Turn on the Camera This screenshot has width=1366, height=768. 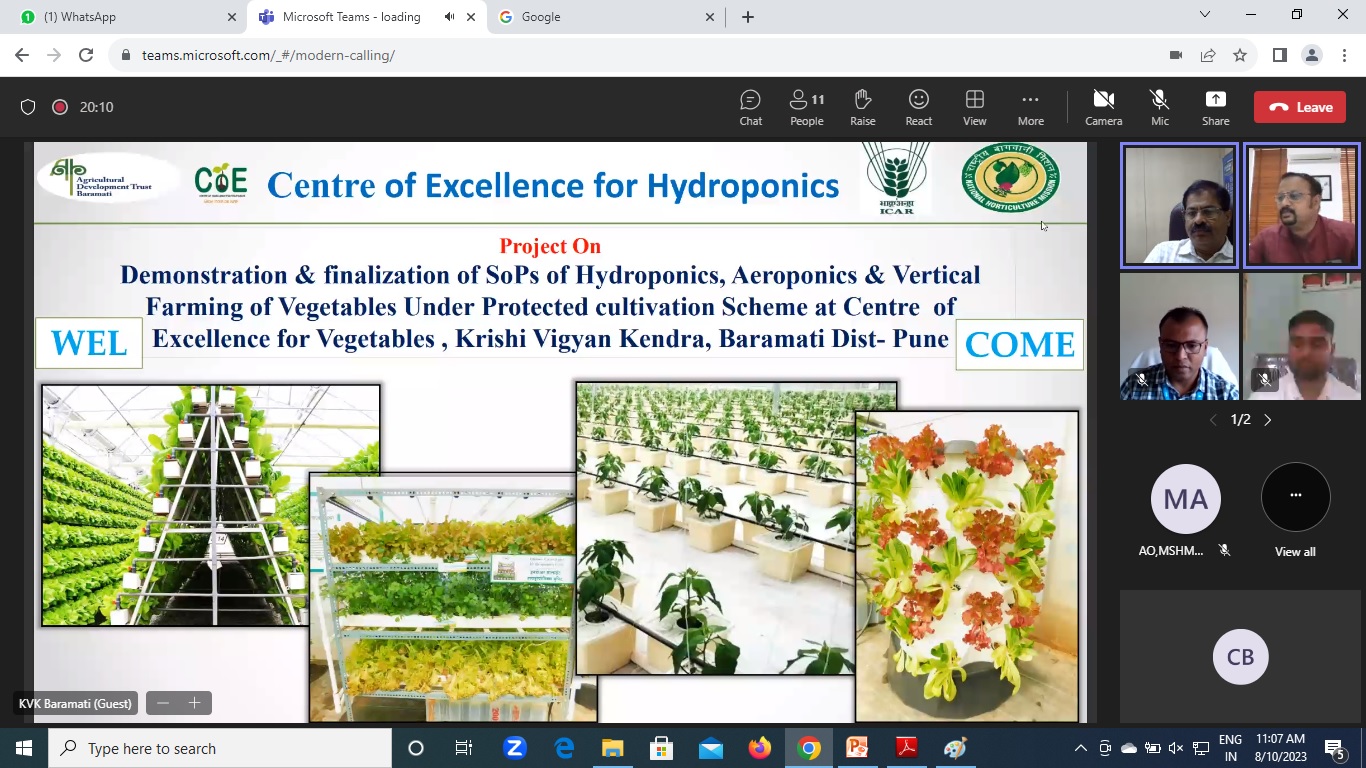click(x=1103, y=107)
